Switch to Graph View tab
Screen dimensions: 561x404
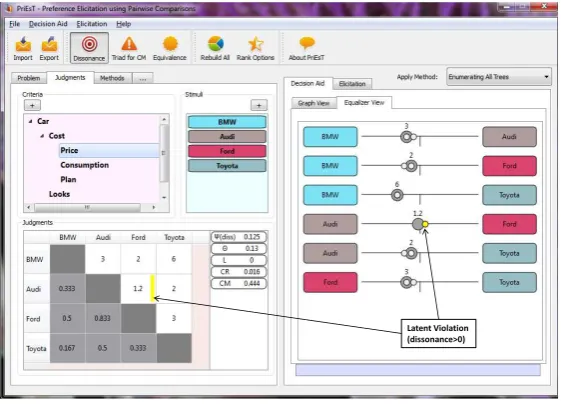pyautogui.click(x=314, y=103)
